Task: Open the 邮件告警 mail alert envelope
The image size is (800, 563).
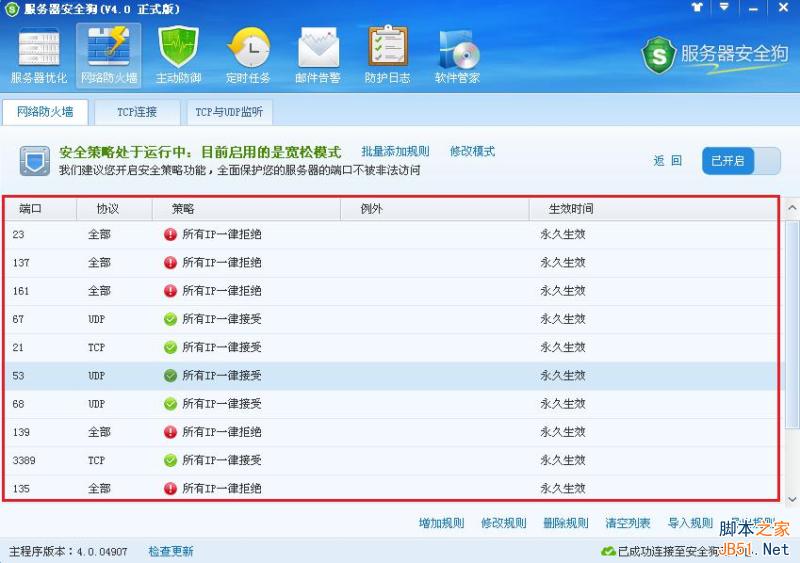Action: tap(318, 55)
